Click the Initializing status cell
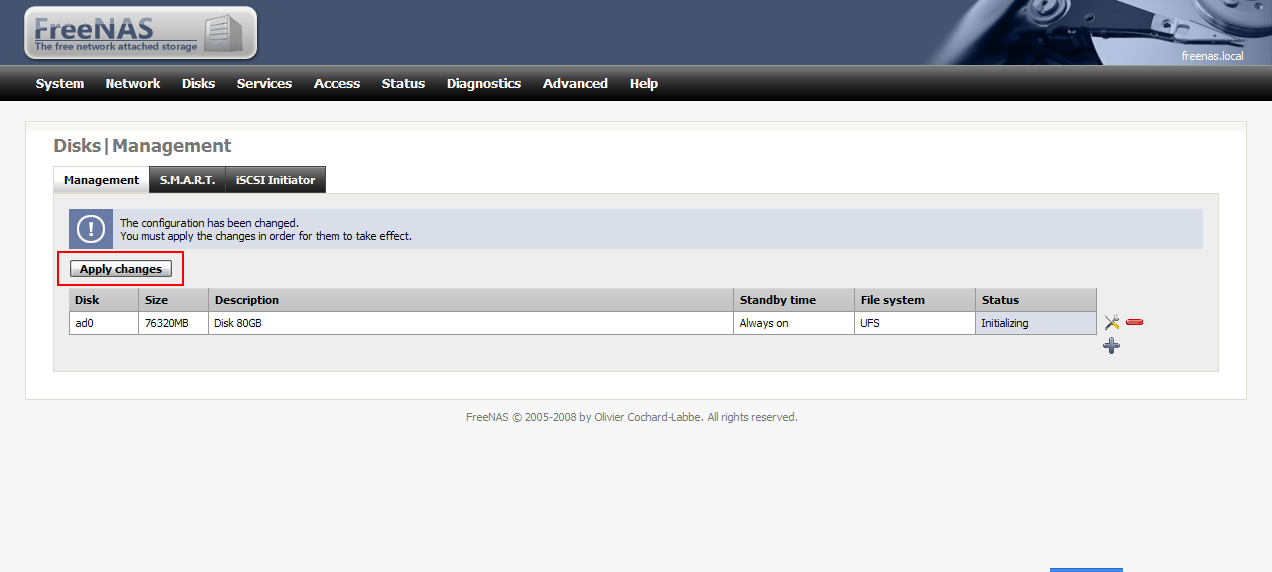Screen dimensions: 1272x572 coord(1036,323)
